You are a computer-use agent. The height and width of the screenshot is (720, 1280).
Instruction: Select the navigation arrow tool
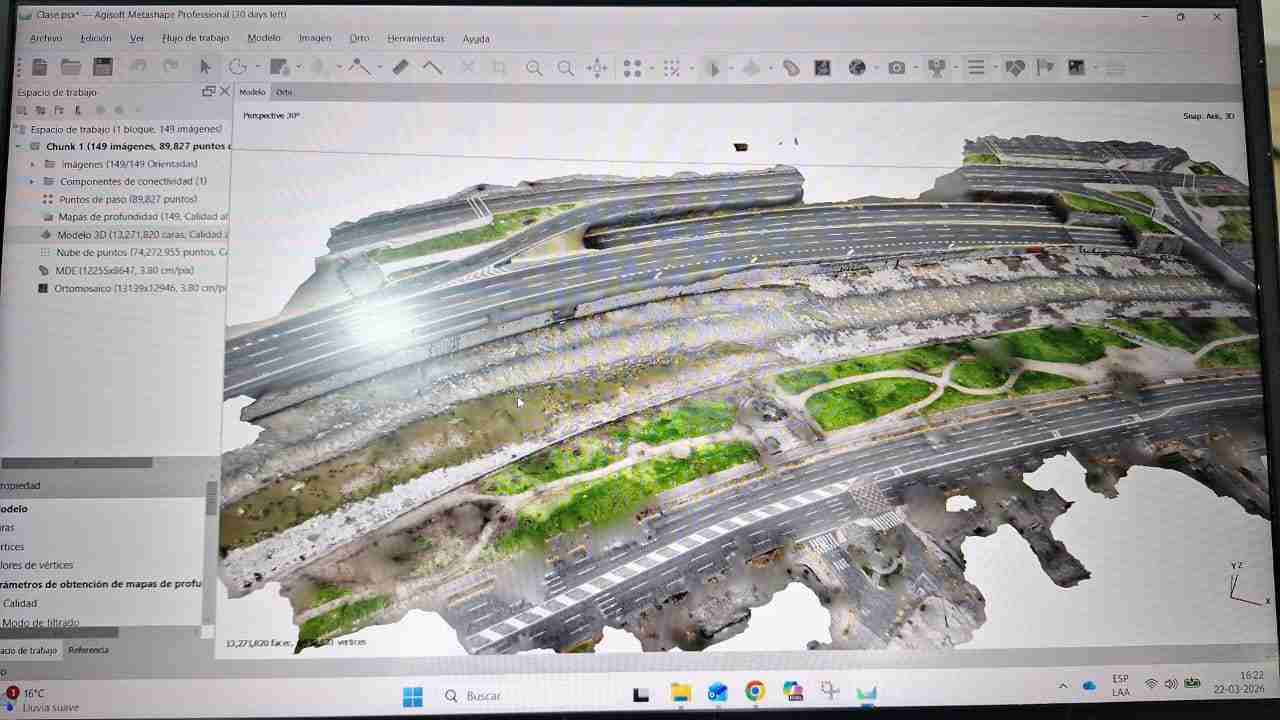pyautogui.click(x=204, y=67)
